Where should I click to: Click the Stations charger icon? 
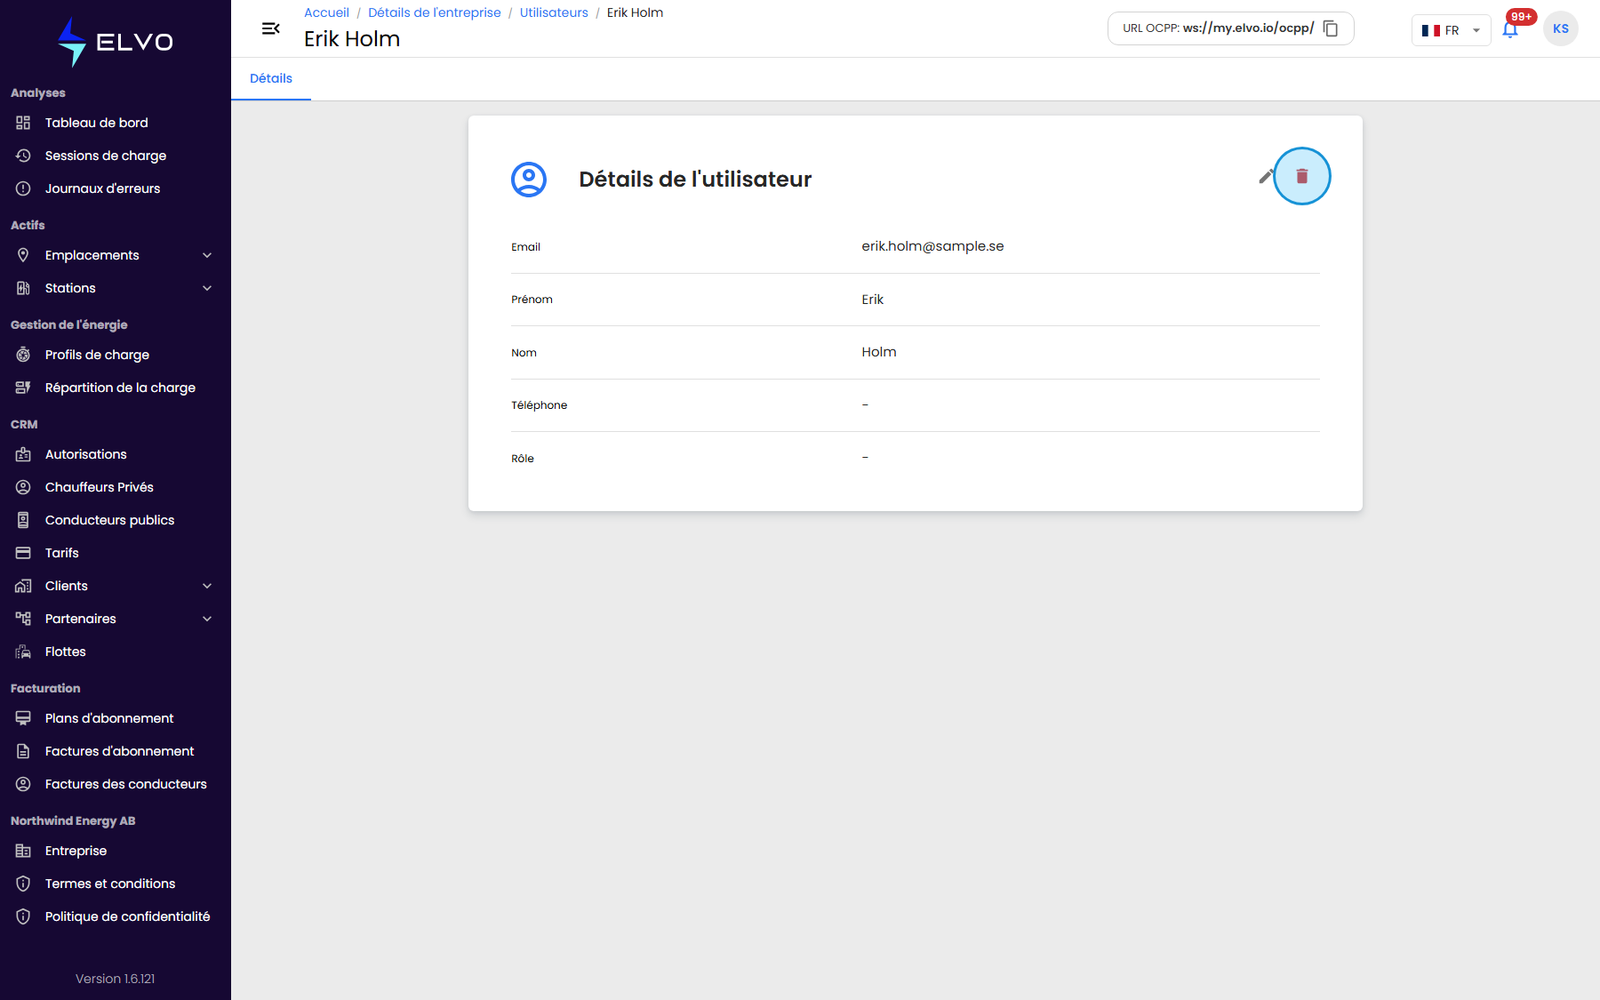tap(23, 288)
